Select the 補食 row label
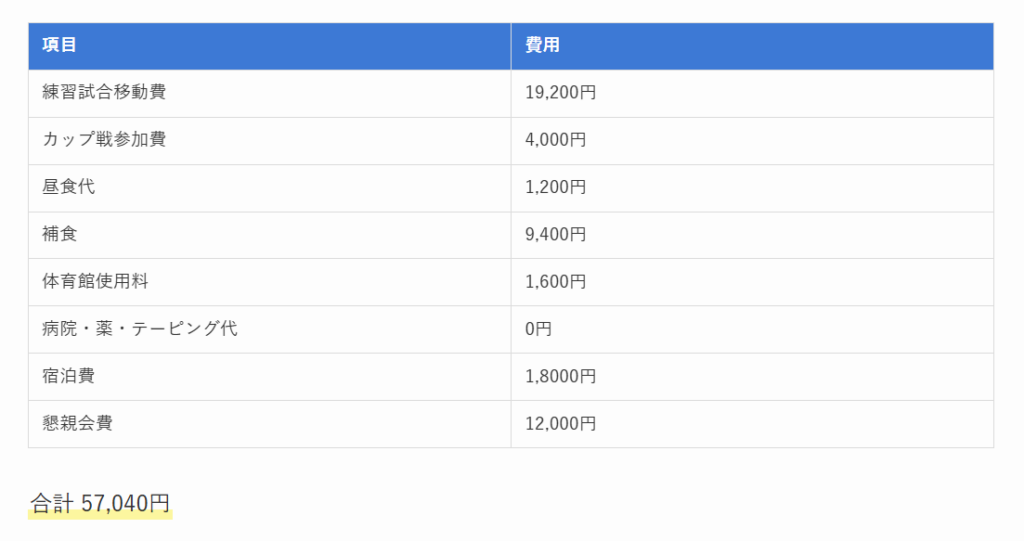The height and width of the screenshot is (541, 1024). coord(60,234)
